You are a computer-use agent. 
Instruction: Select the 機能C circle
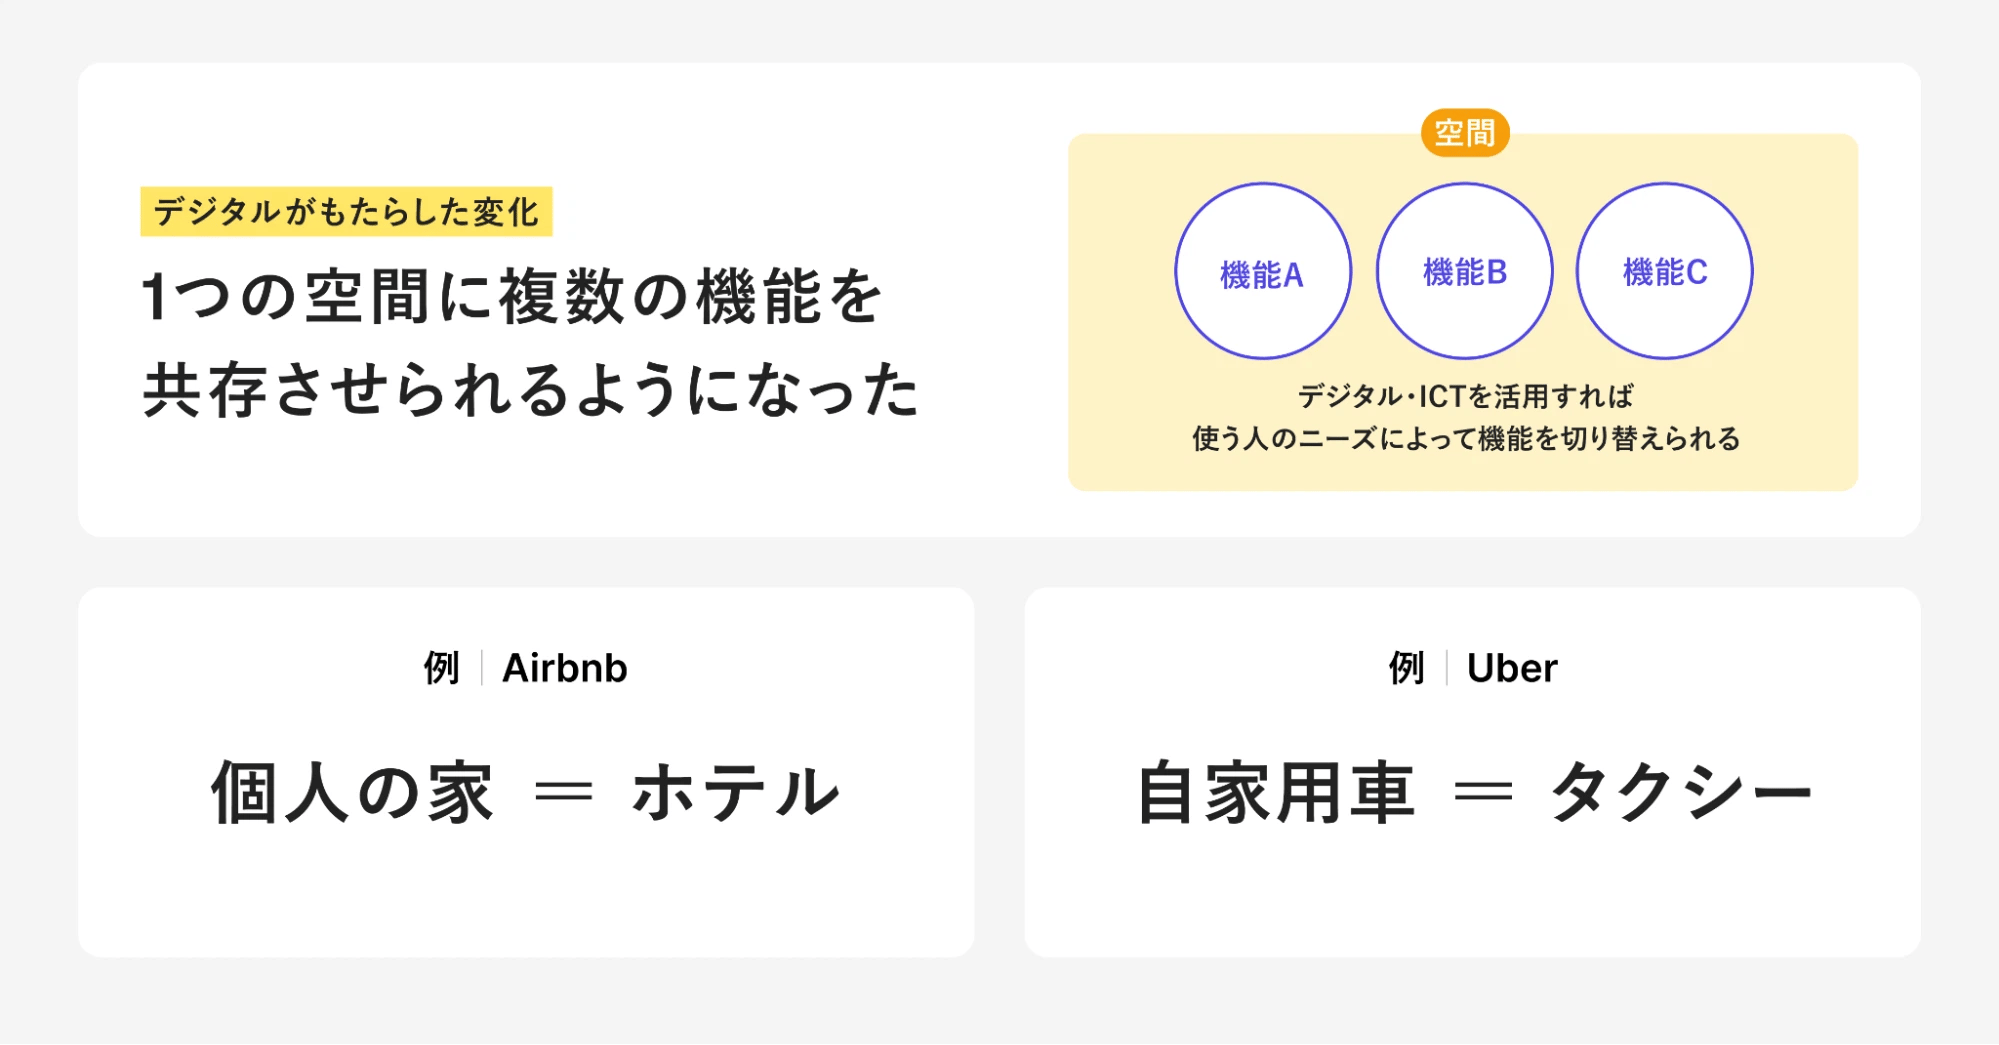click(x=1664, y=271)
